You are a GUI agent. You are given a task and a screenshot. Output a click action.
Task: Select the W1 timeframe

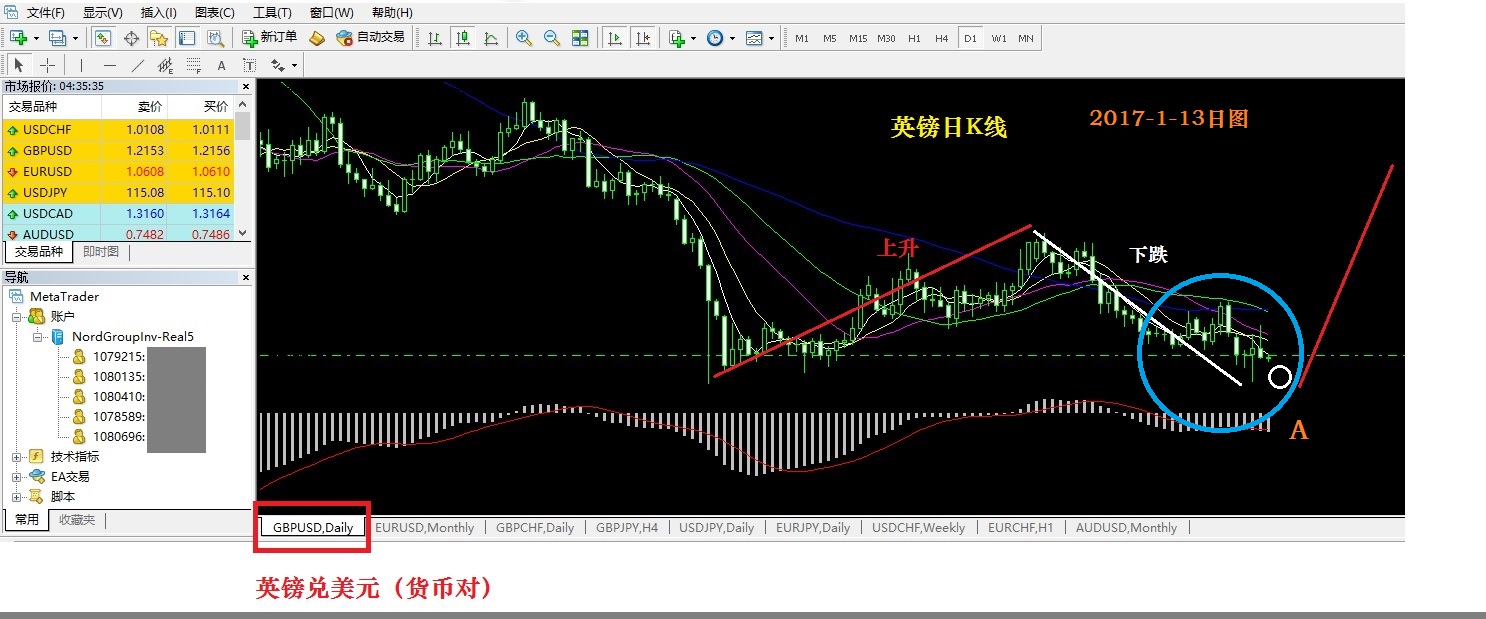coord(999,38)
